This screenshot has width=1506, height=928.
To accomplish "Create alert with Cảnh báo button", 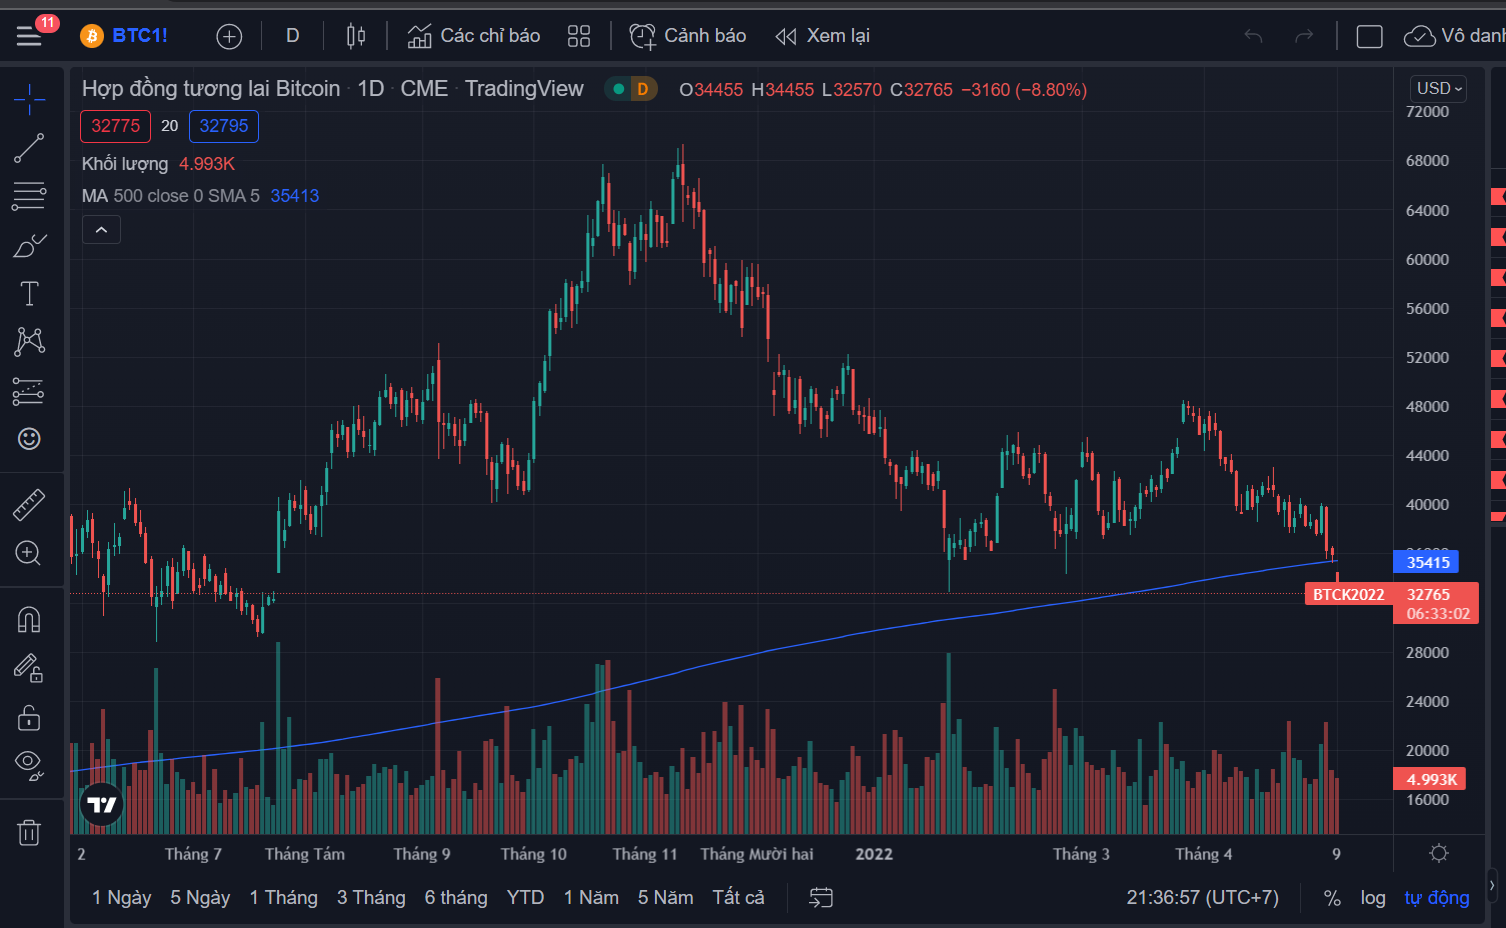I will (688, 36).
